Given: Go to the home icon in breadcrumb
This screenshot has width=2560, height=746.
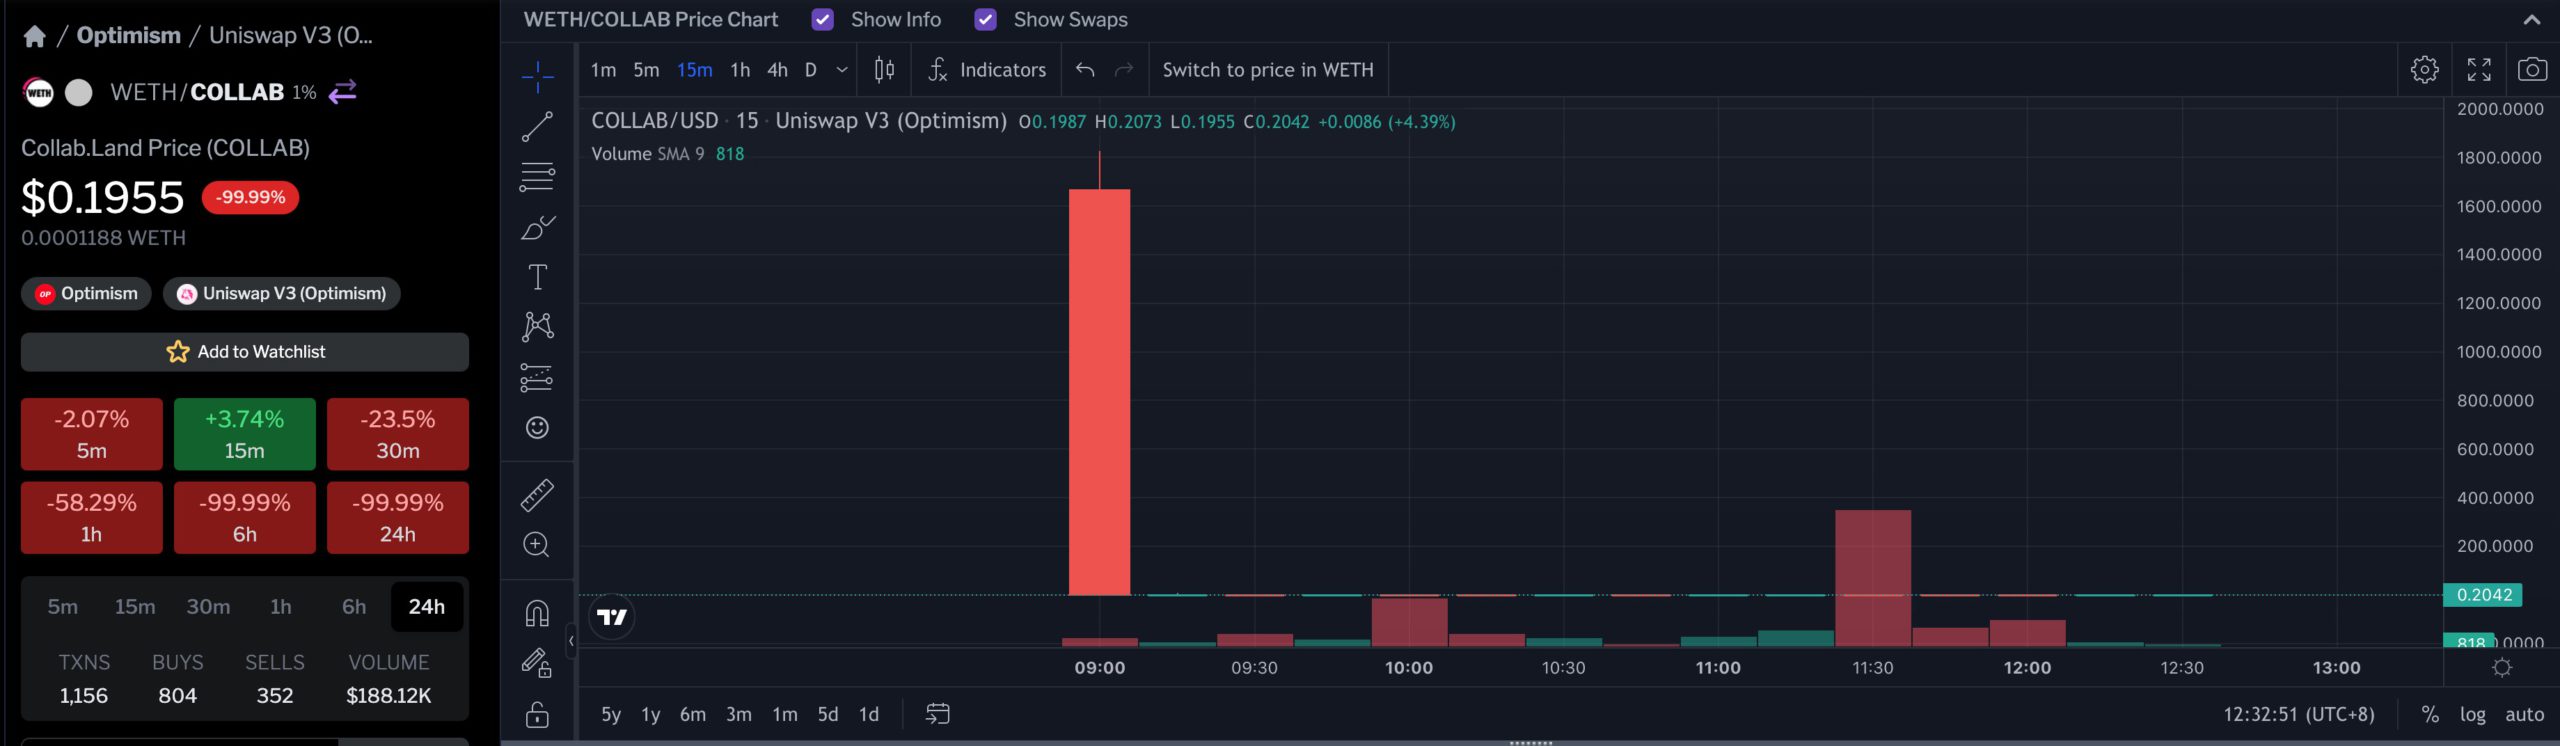Looking at the screenshot, I should pos(34,37).
